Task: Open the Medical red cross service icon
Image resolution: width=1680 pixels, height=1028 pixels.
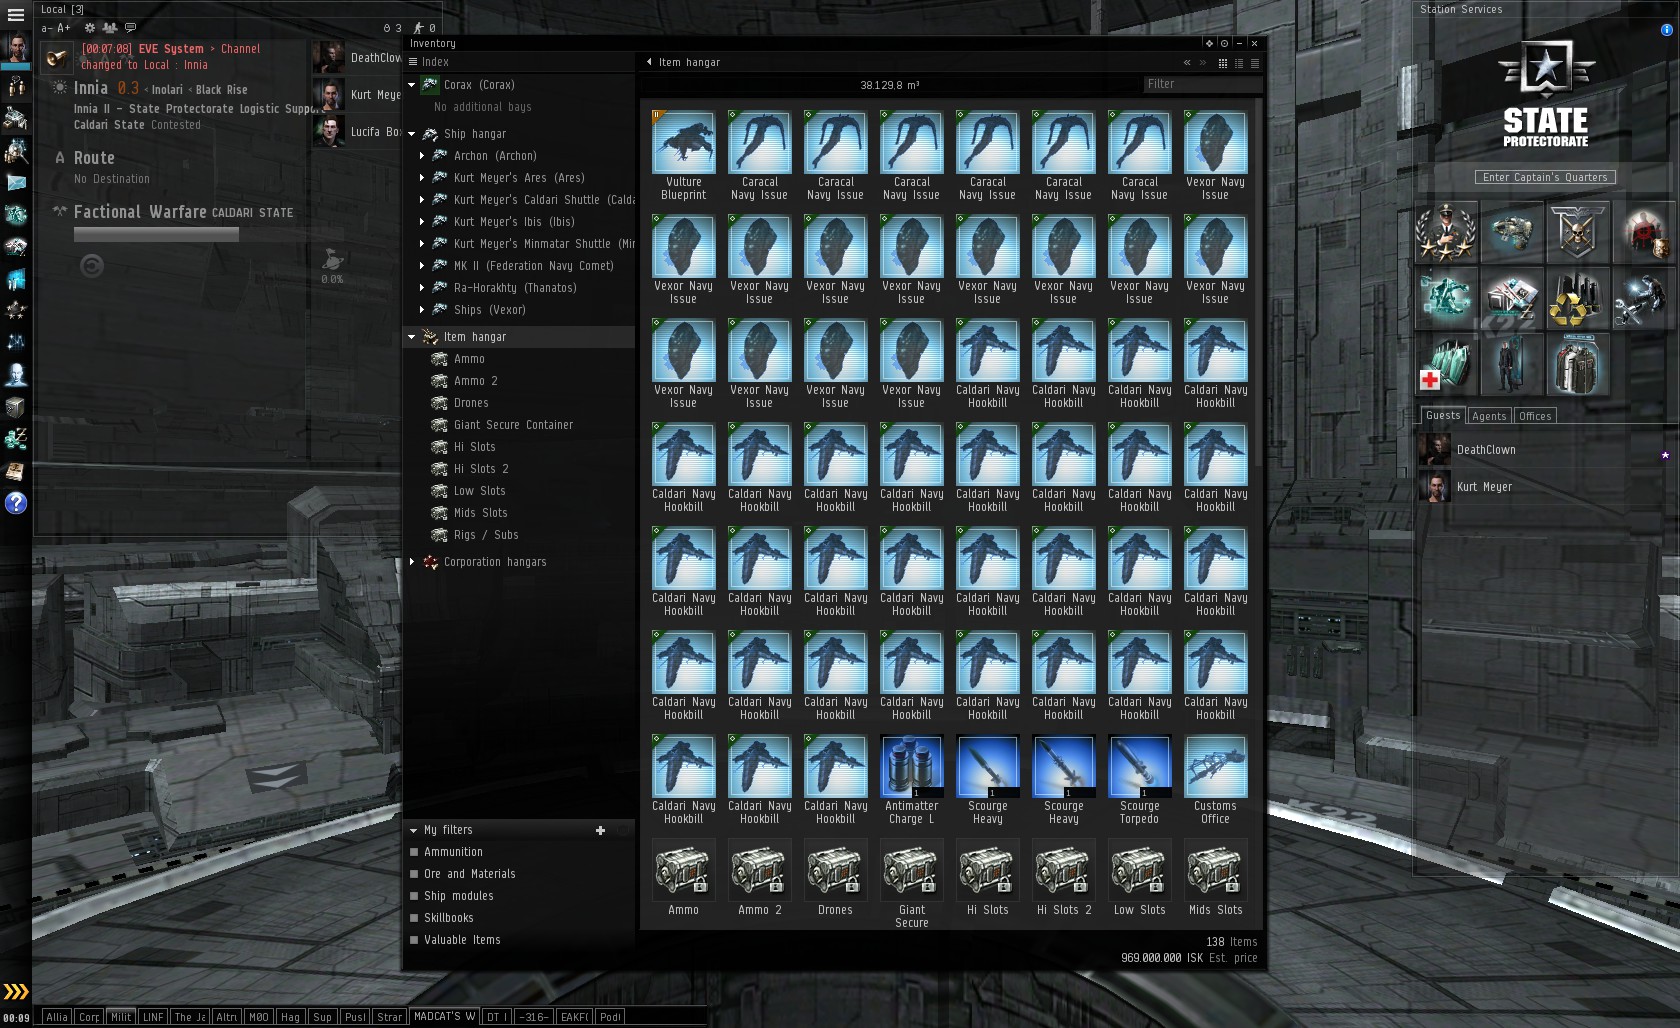Action: (x=1446, y=363)
